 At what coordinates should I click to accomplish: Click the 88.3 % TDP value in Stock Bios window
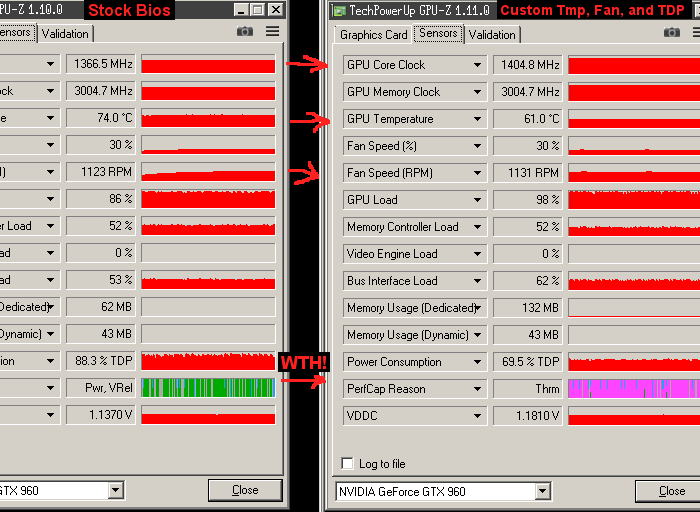[101, 361]
